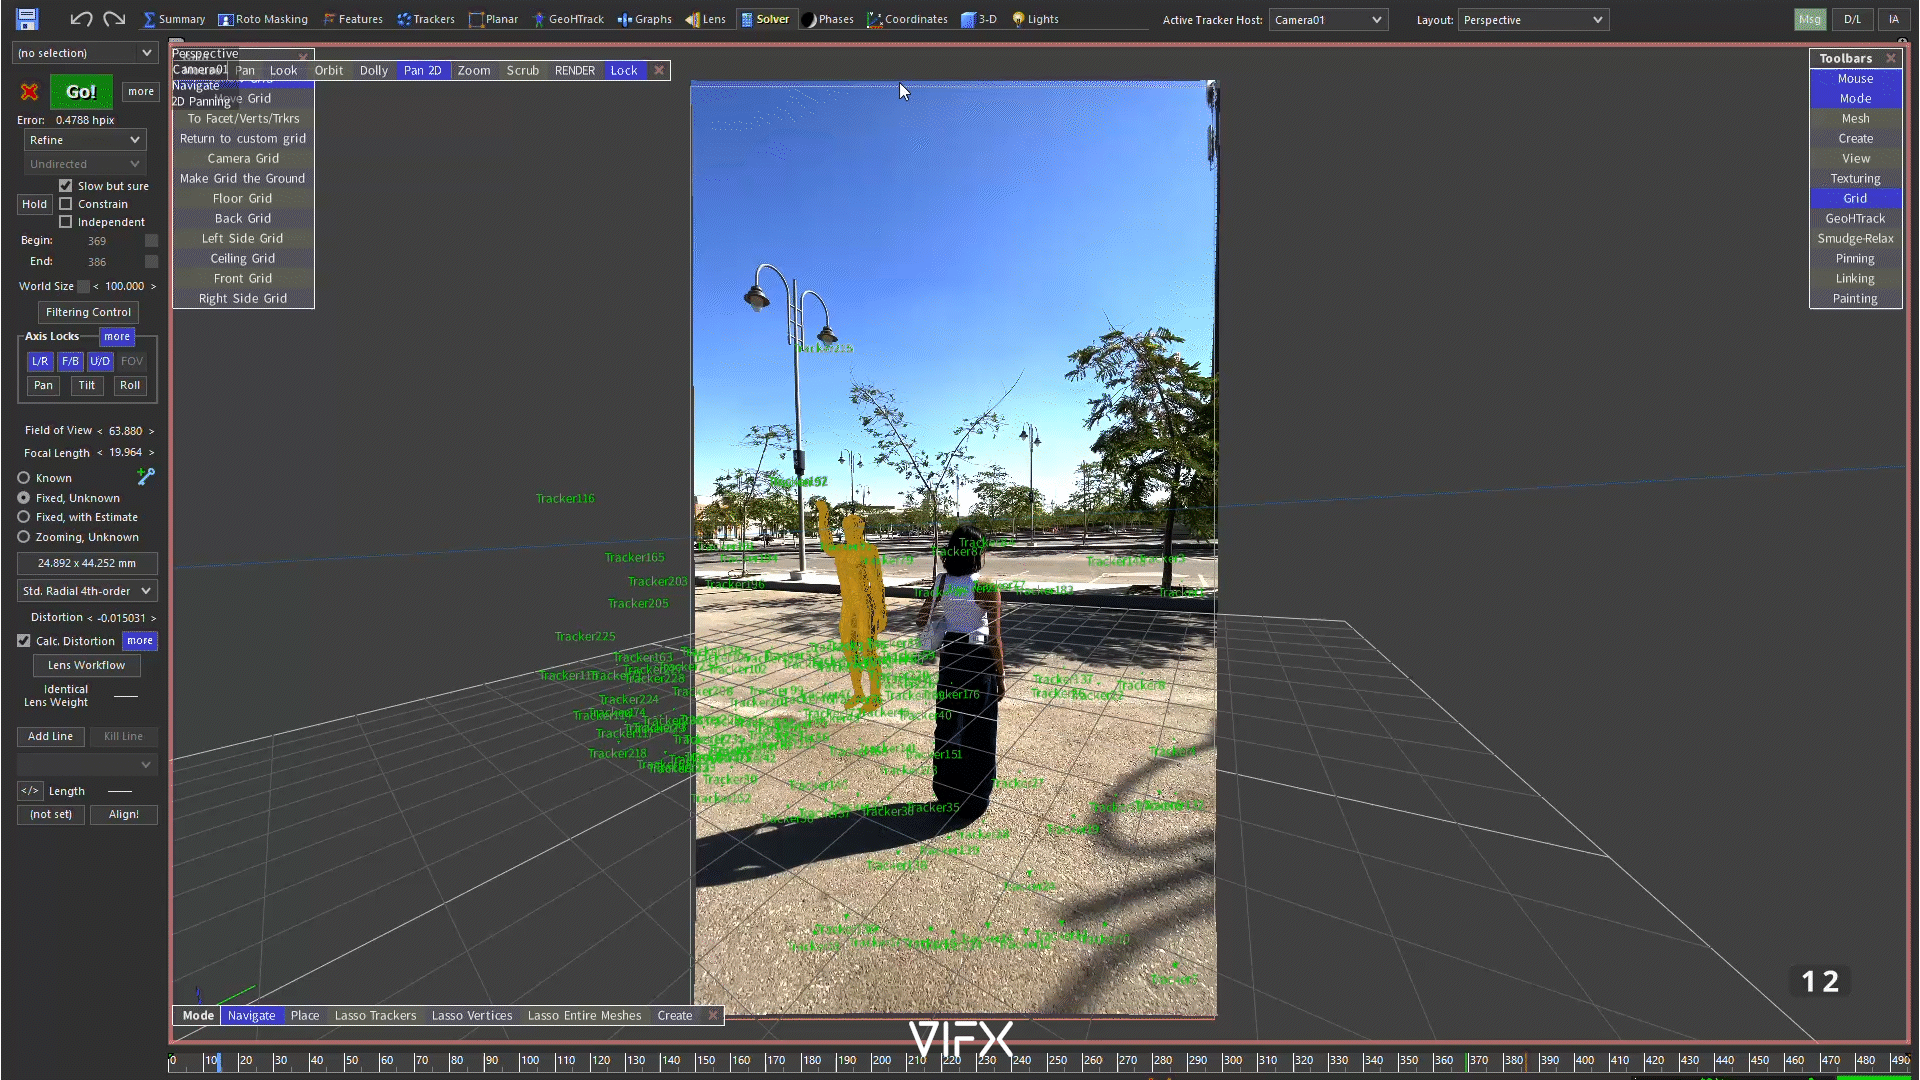The height and width of the screenshot is (1080, 1920).
Task: Select the Known lens radio button
Action: [x=24, y=478]
